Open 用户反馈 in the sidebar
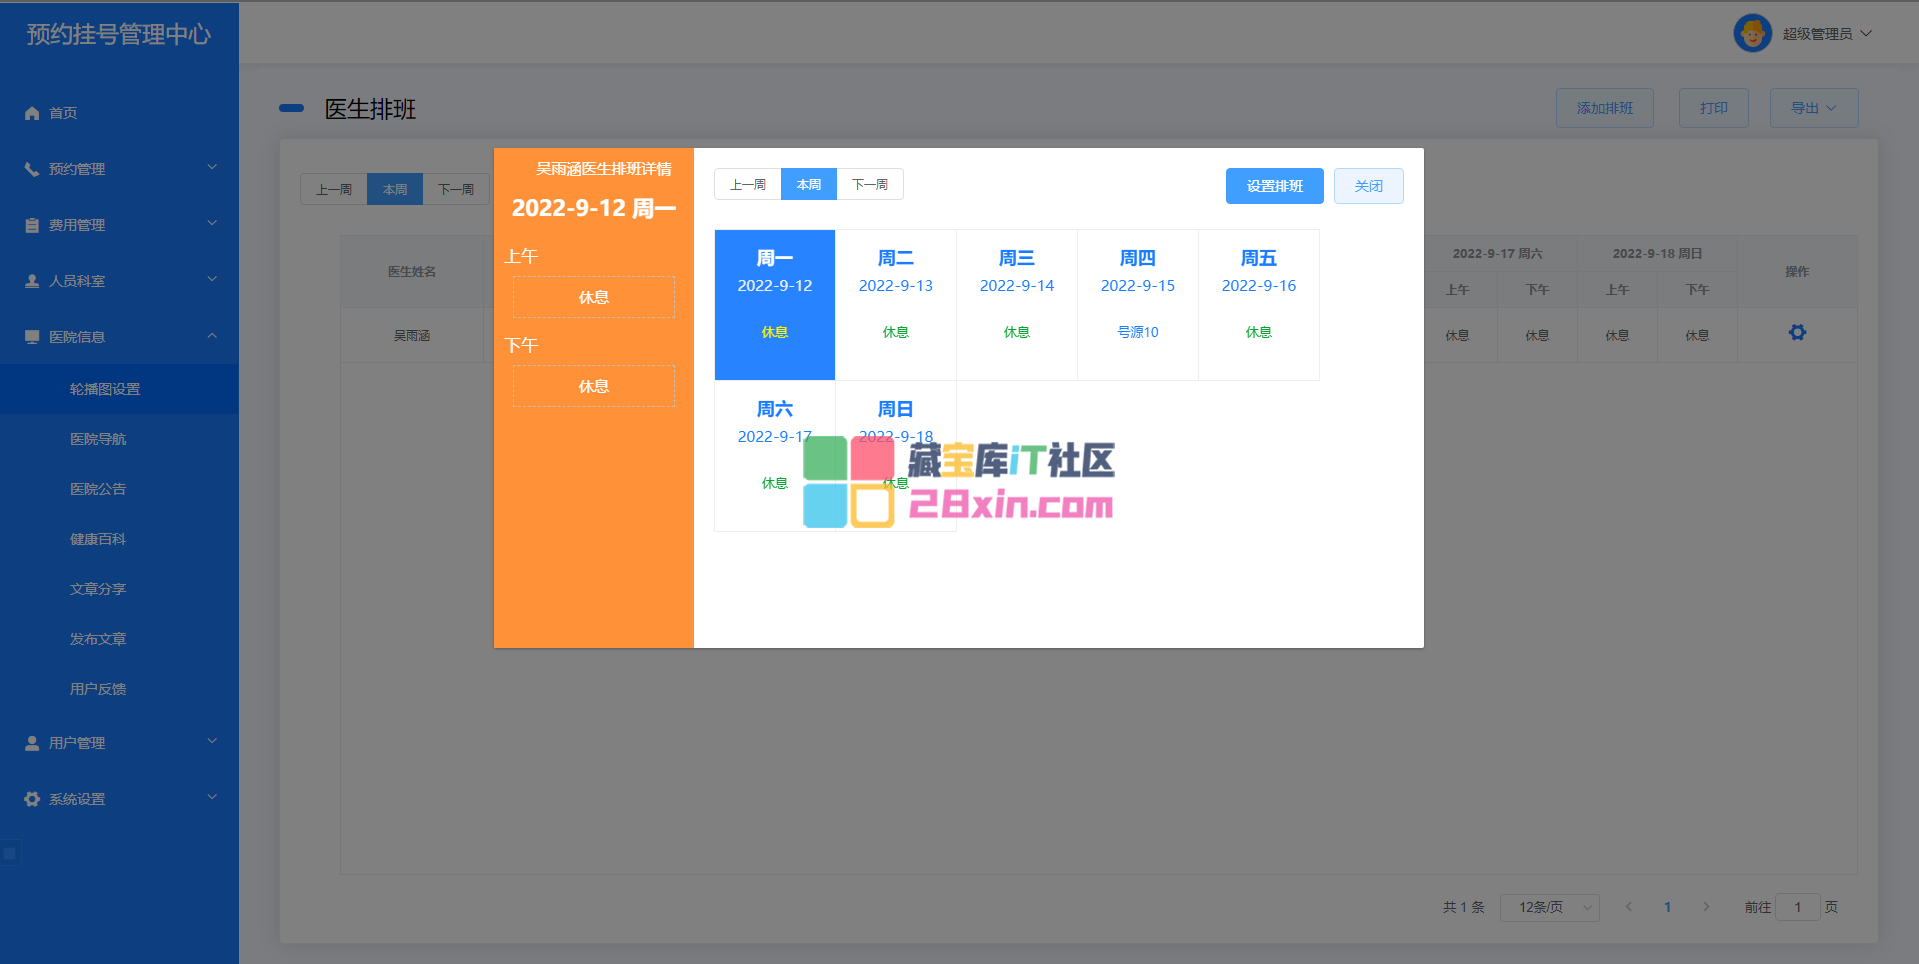This screenshot has height=964, width=1919. 119,689
